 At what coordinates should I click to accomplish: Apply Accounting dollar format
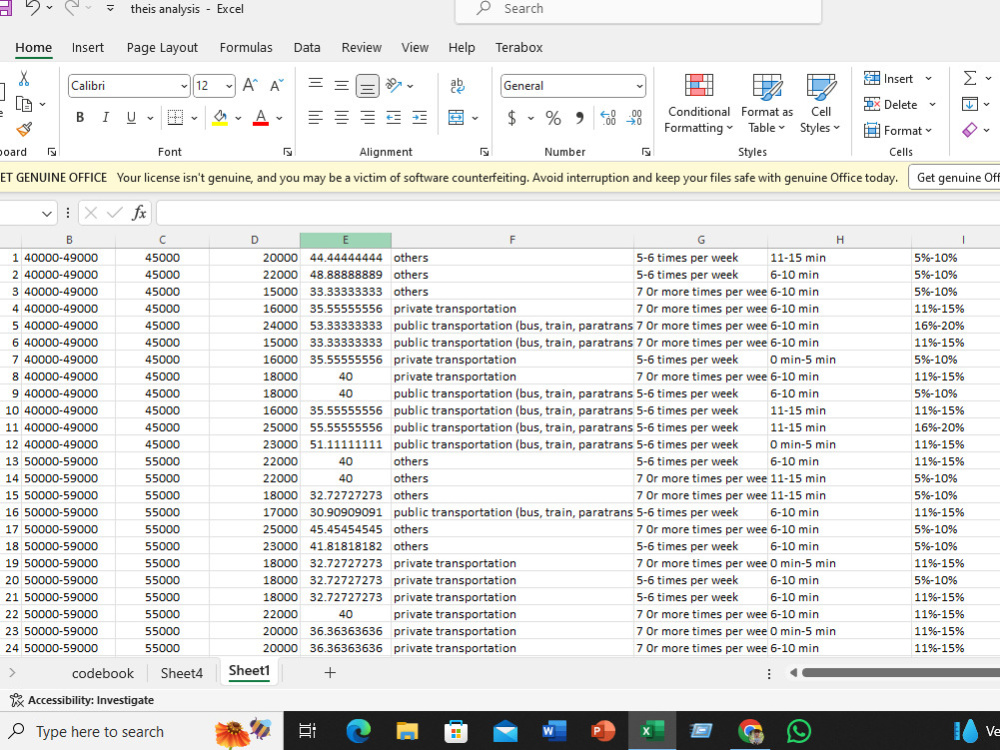pyautogui.click(x=511, y=117)
